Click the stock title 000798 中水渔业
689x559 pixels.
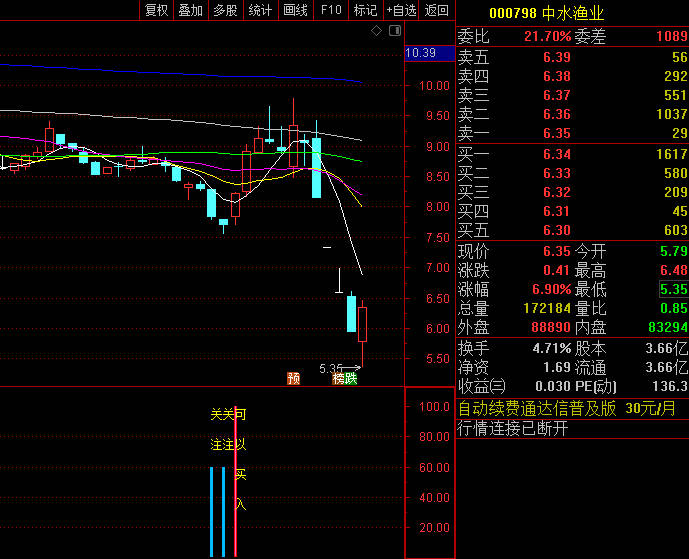(546, 13)
